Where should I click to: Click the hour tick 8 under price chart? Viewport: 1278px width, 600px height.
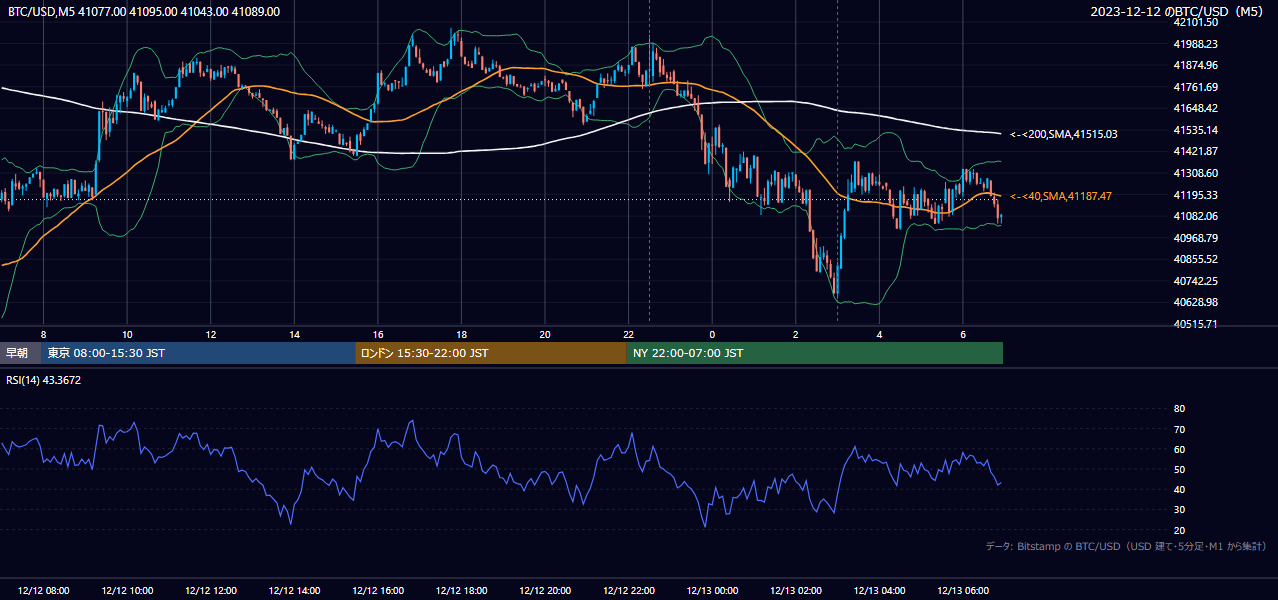43,333
